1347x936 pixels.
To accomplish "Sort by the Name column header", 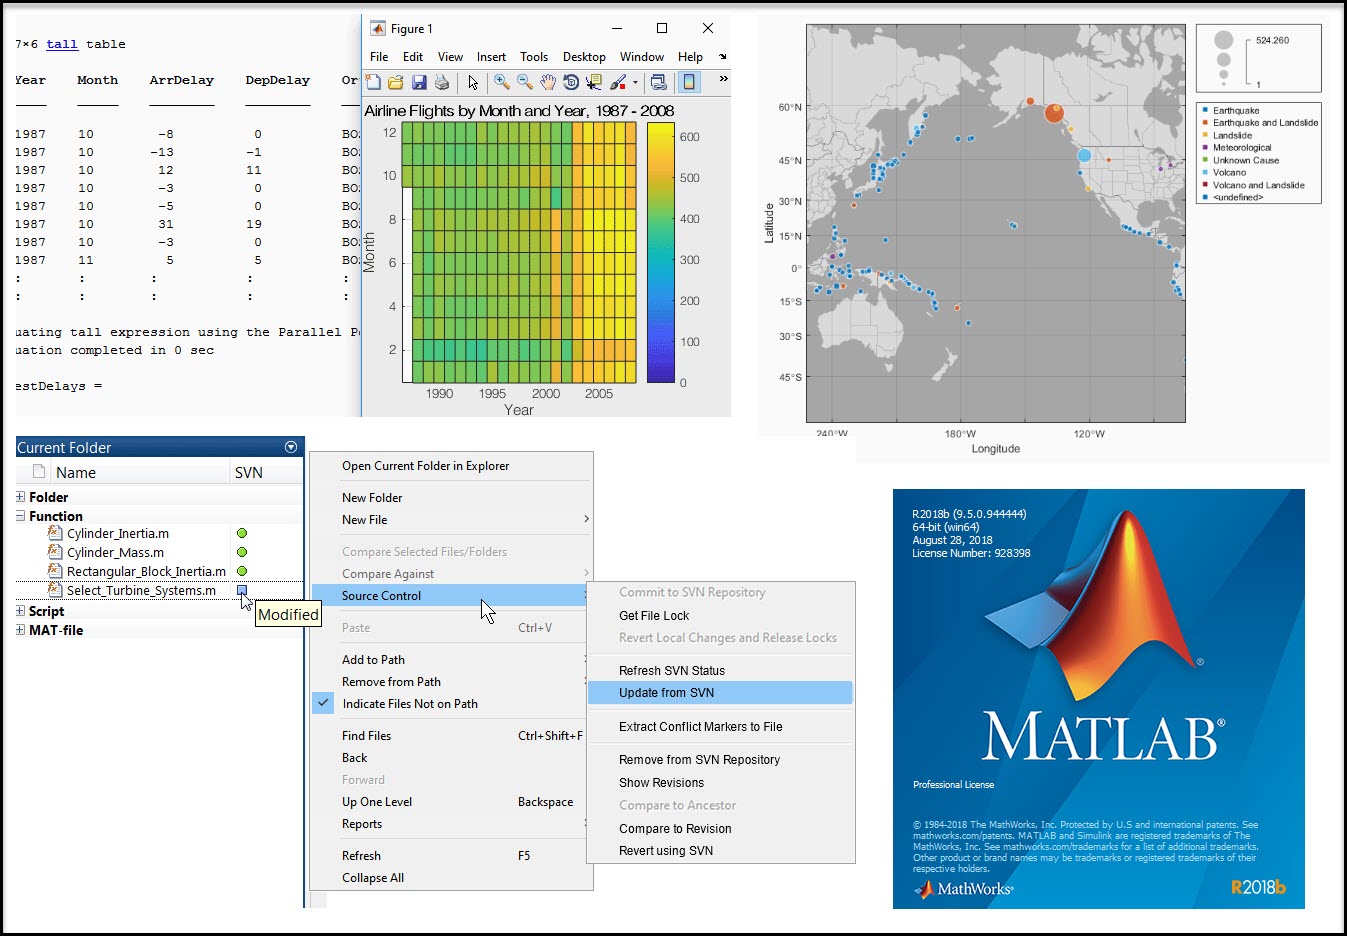I will tap(76, 472).
